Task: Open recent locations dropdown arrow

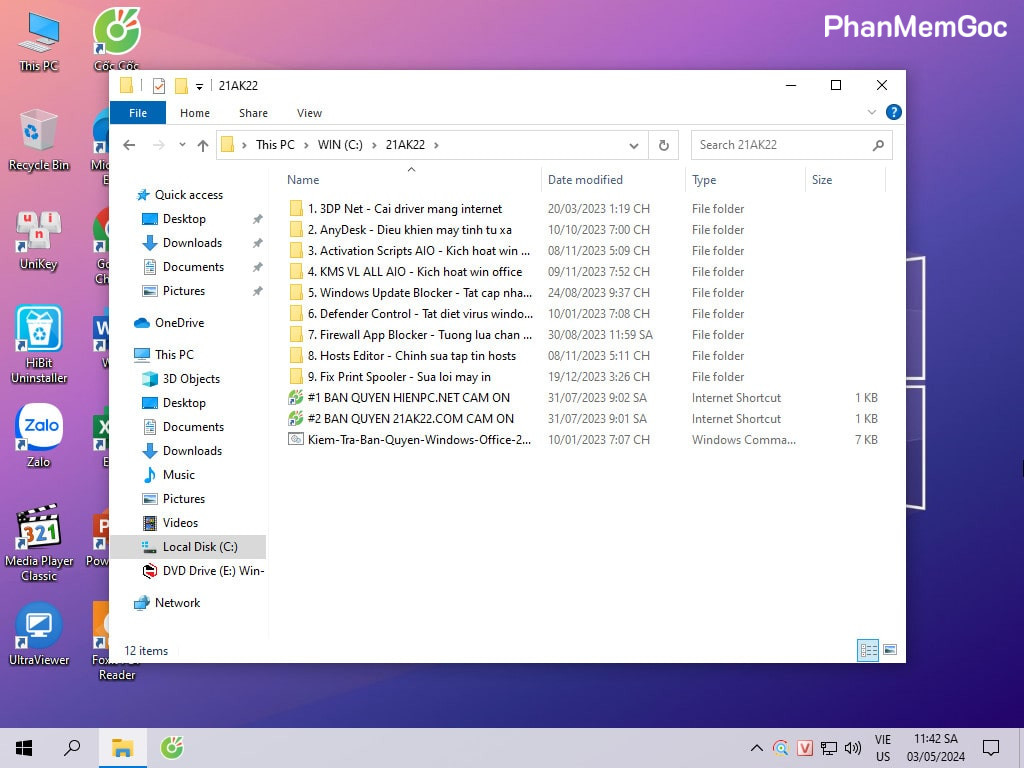Action: click(x=182, y=145)
